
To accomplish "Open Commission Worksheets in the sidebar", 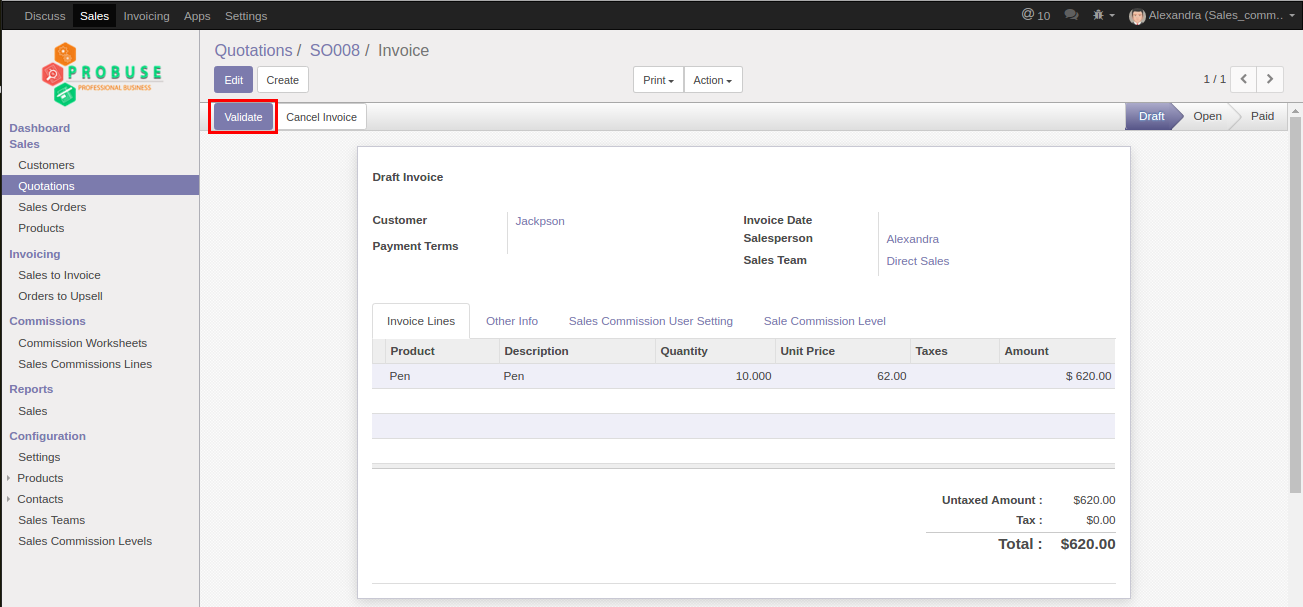I will click(x=82, y=343).
